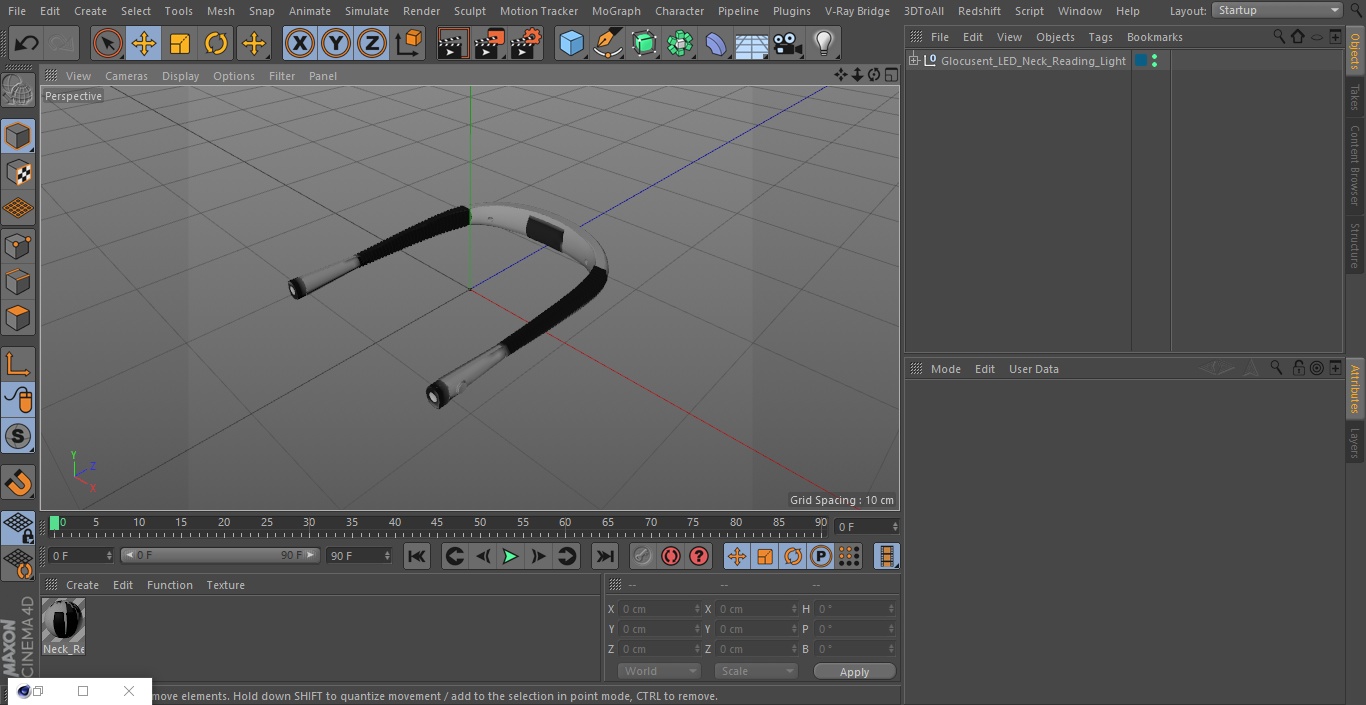
Task: Go to start of timeline
Action: (x=417, y=556)
